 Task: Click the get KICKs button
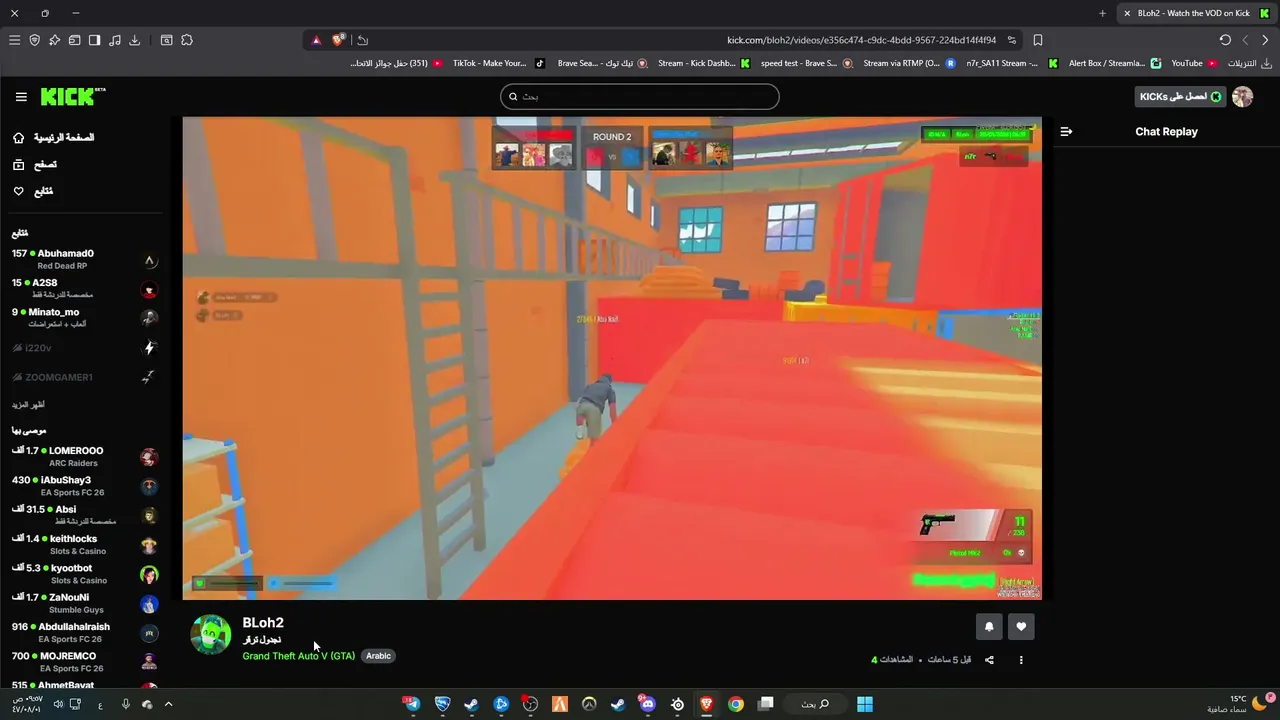(x=1180, y=96)
